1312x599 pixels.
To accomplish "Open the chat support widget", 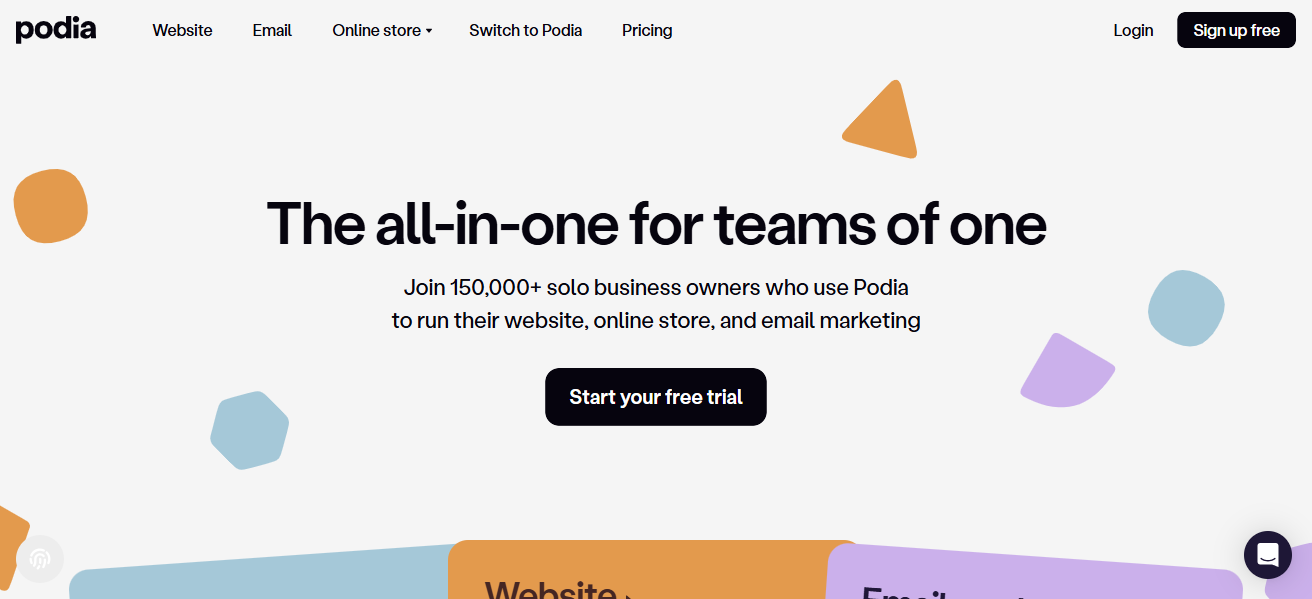I will [1267, 554].
